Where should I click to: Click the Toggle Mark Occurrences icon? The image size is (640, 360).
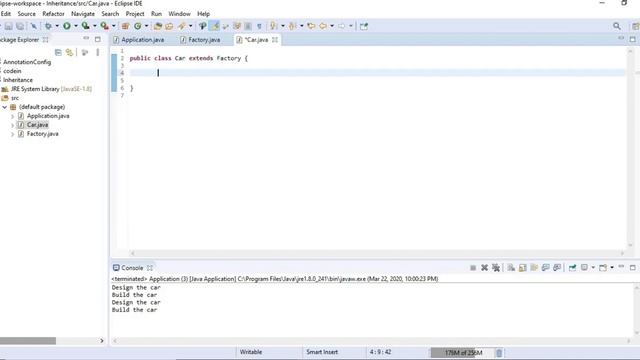[x=214, y=26]
